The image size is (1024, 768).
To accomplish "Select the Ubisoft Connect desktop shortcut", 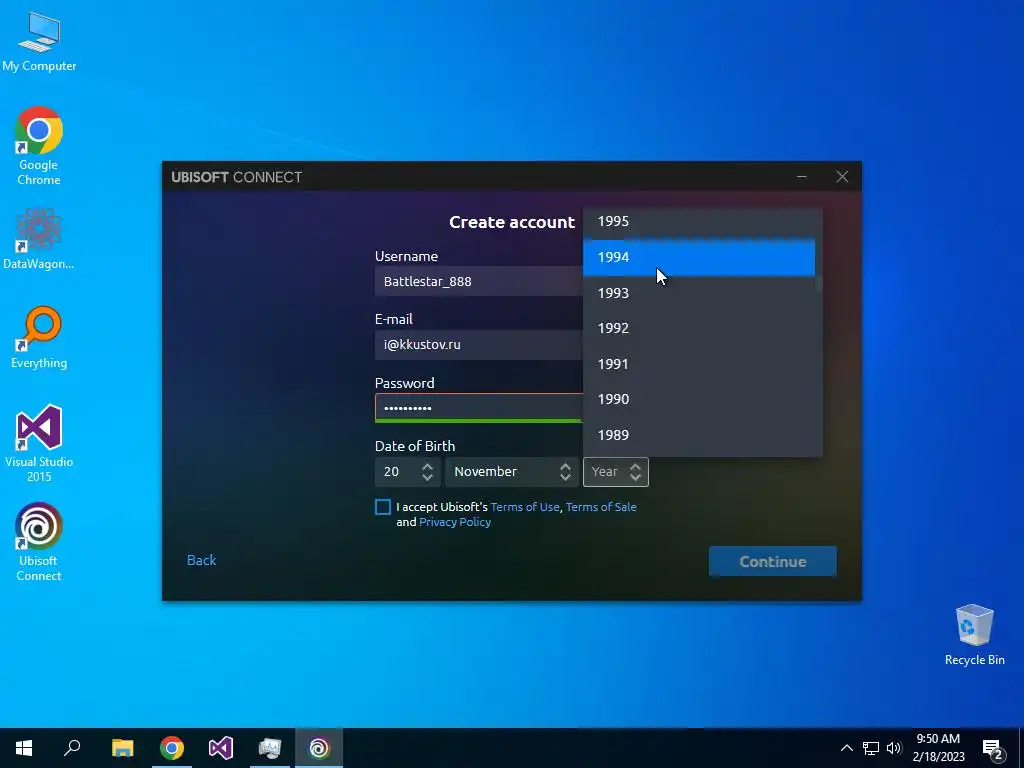I will tap(39, 542).
